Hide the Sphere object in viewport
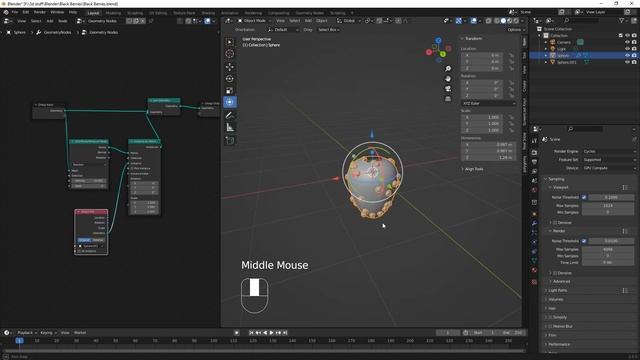 [x=627, y=55]
